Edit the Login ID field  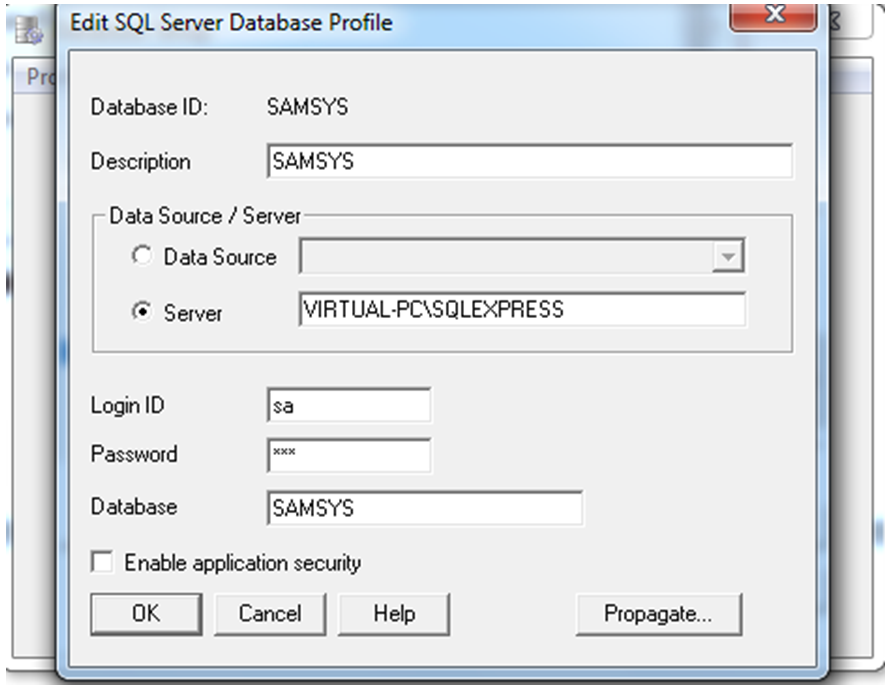[349, 406]
